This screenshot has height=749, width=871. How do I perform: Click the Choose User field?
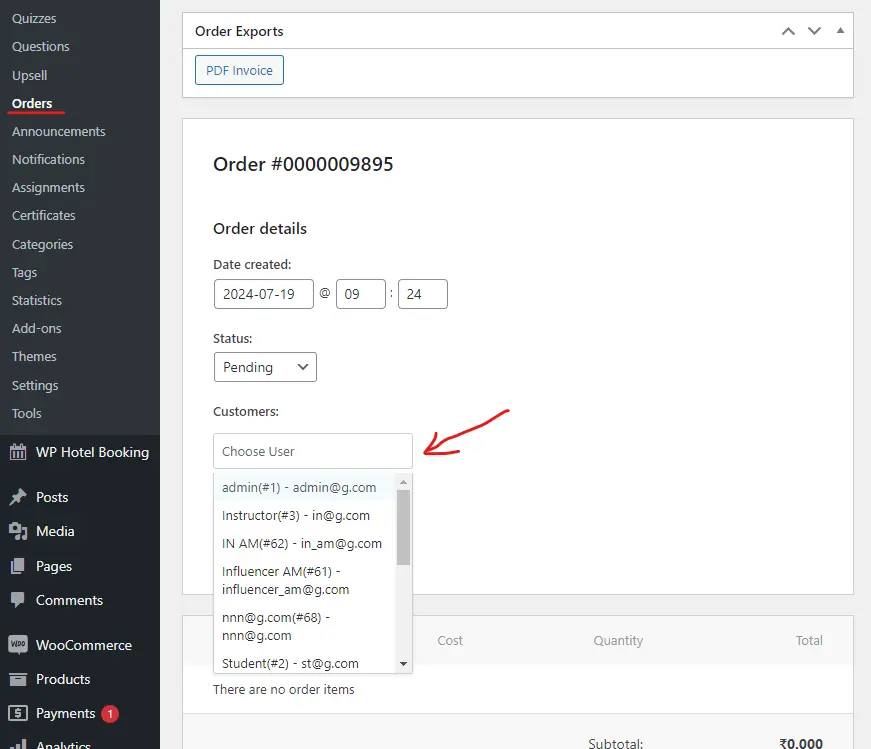pyautogui.click(x=312, y=450)
